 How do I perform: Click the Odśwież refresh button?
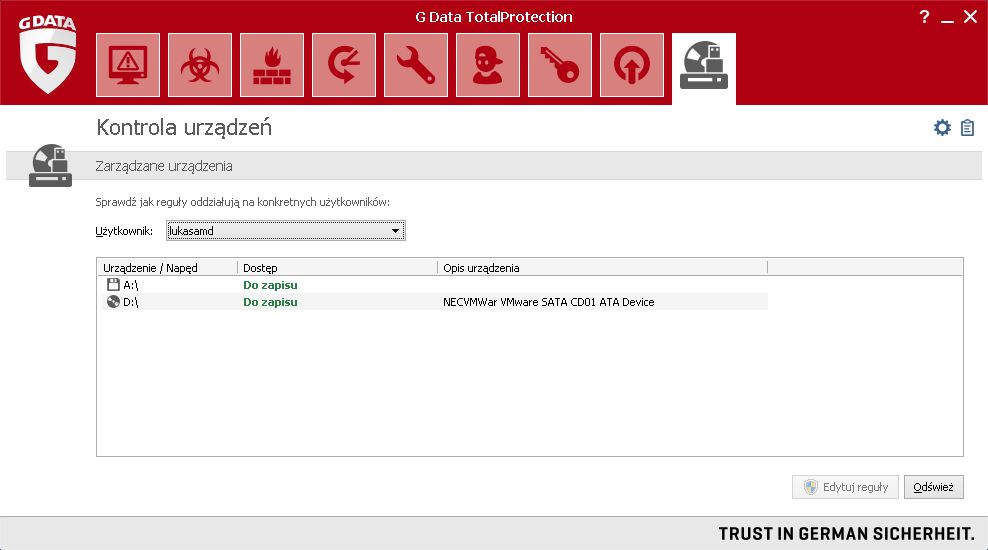933,487
